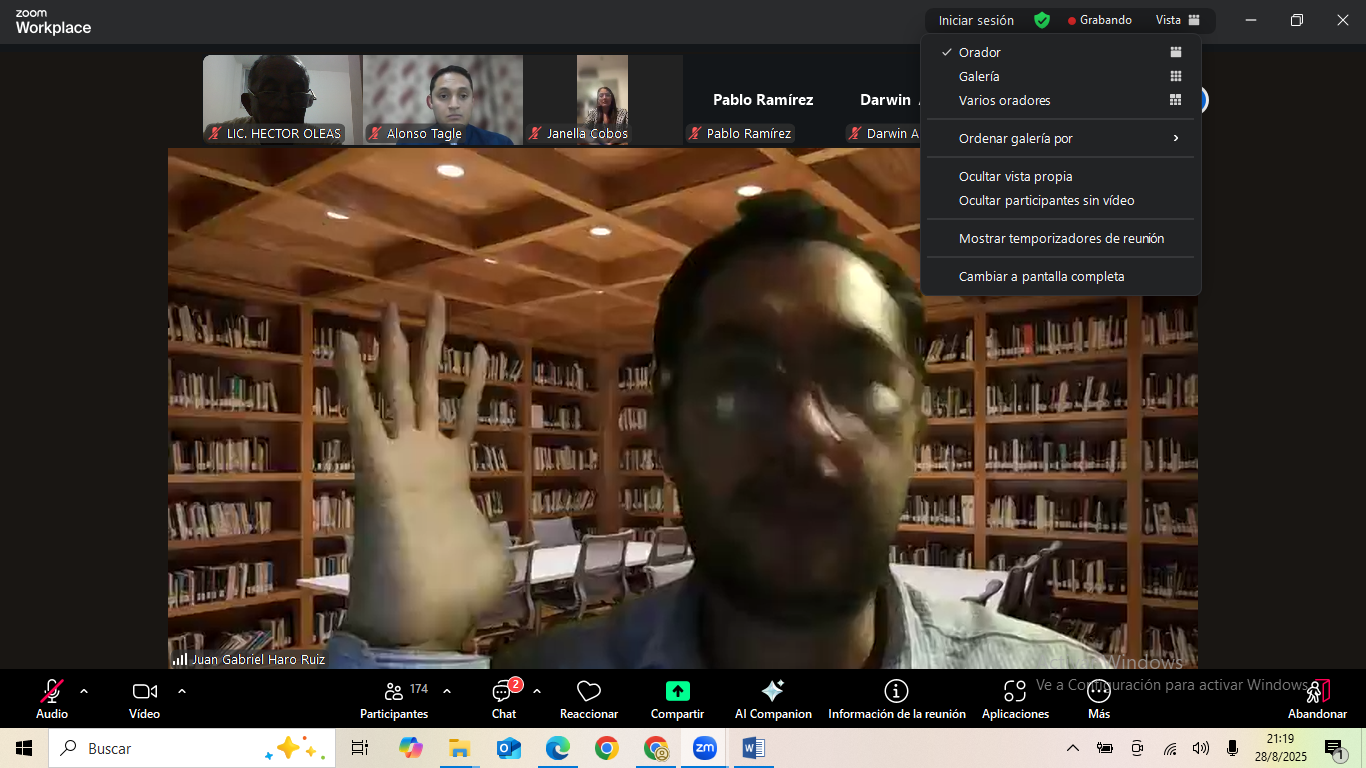Choose Cambiar a pantalla completa
This screenshot has height=768, width=1366.
pos(1041,277)
